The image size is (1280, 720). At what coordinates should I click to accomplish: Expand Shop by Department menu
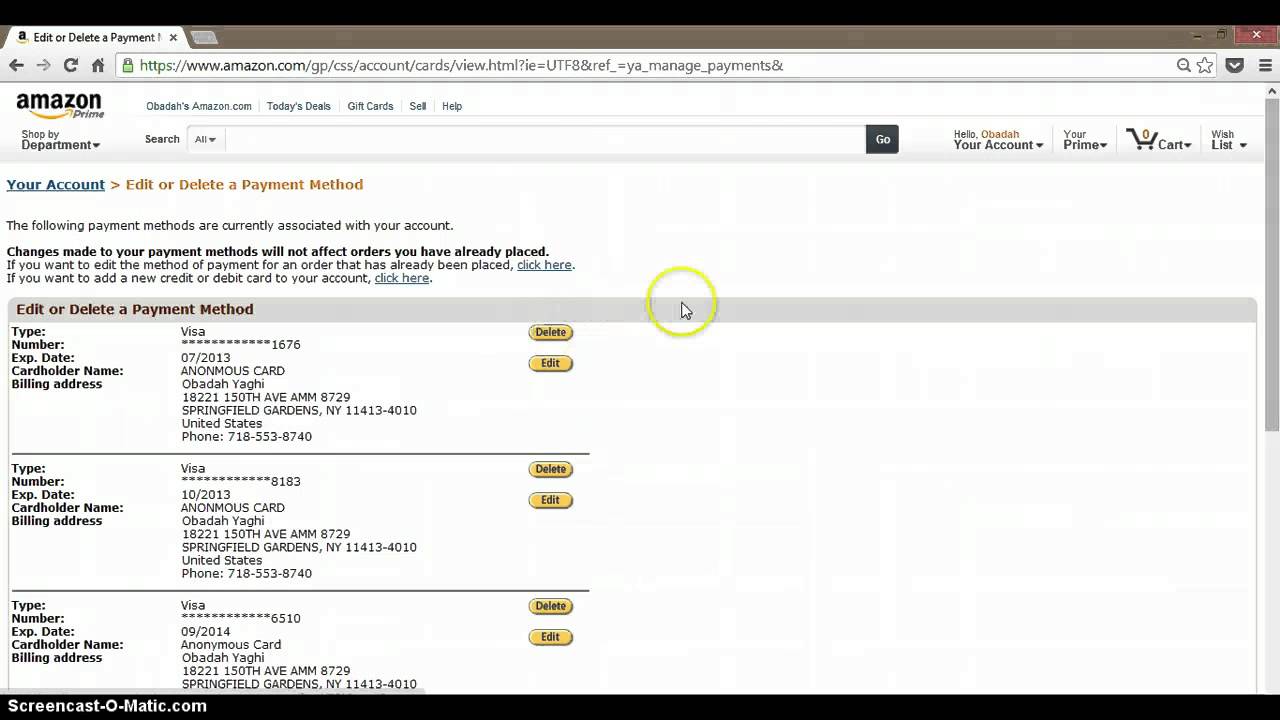click(x=60, y=140)
